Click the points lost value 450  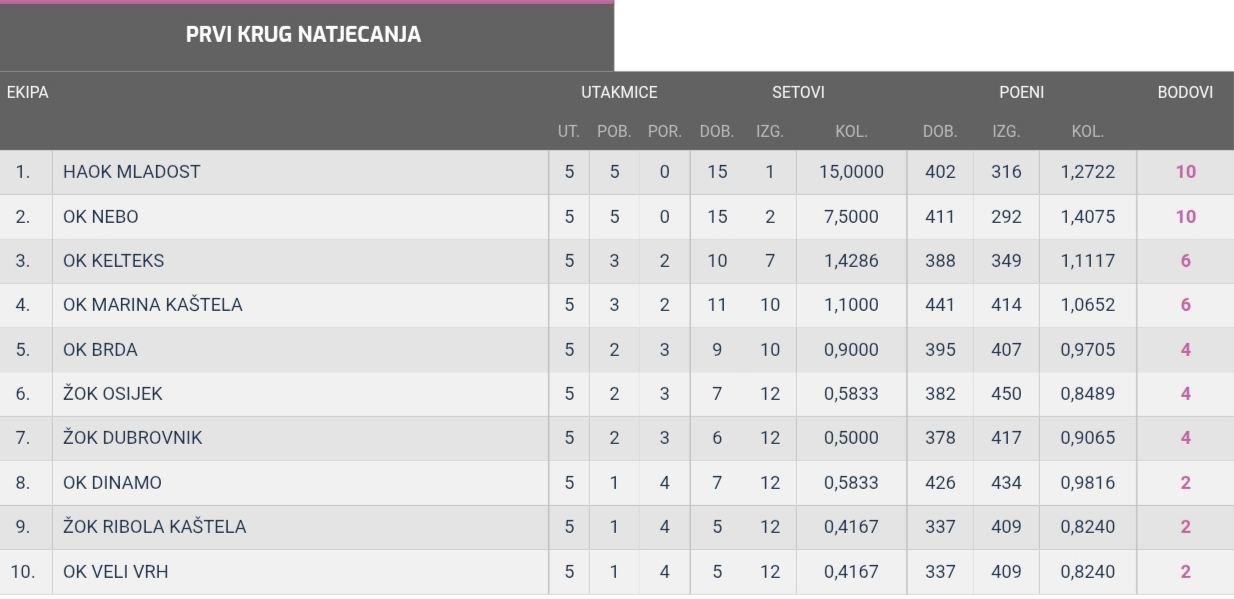(1006, 394)
